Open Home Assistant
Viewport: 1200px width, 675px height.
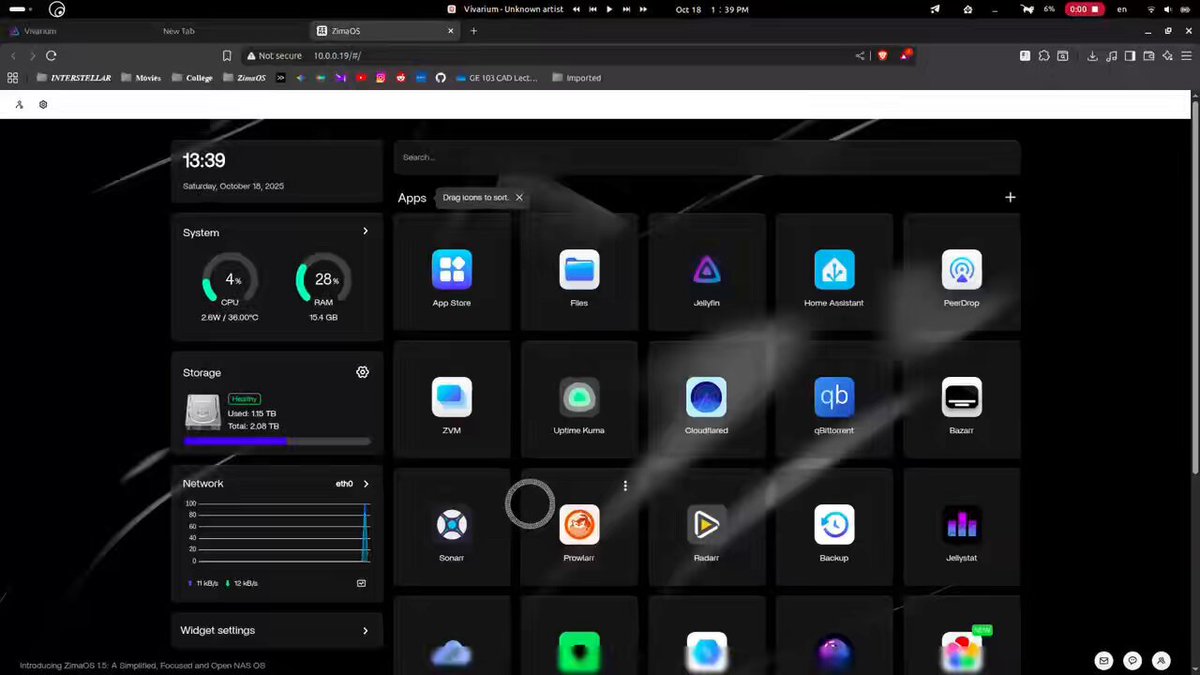834,270
